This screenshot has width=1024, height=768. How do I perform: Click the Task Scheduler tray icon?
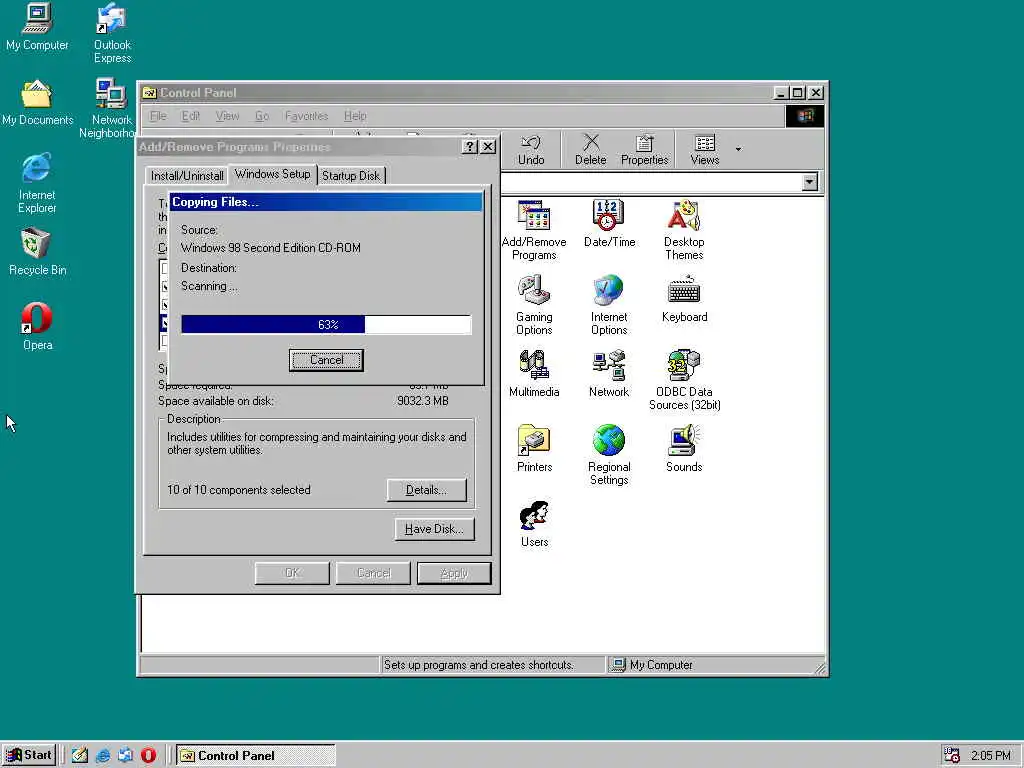click(x=952, y=756)
